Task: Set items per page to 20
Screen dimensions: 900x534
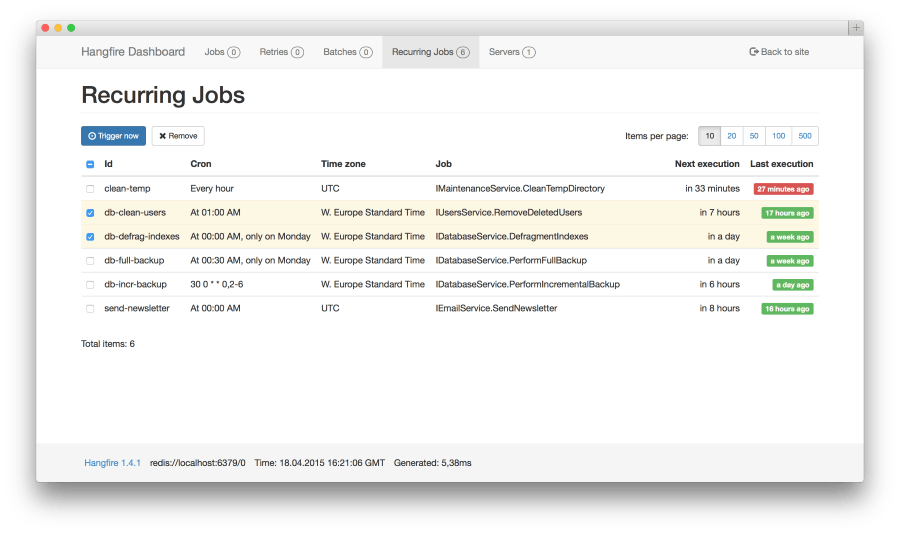Action: (x=732, y=136)
